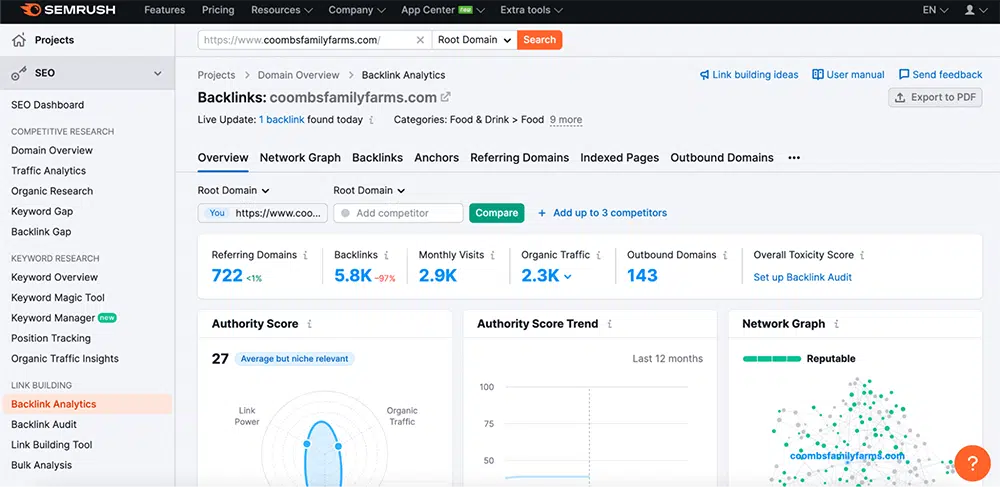
Task: Open the more tabs ellipsis icon
Action: pyautogui.click(x=794, y=158)
